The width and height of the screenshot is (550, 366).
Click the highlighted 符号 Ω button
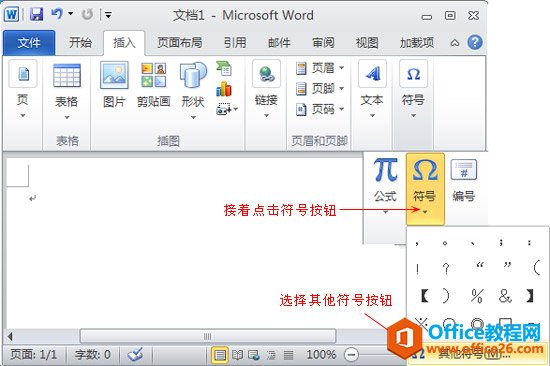pyautogui.click(x=425, y=188)
